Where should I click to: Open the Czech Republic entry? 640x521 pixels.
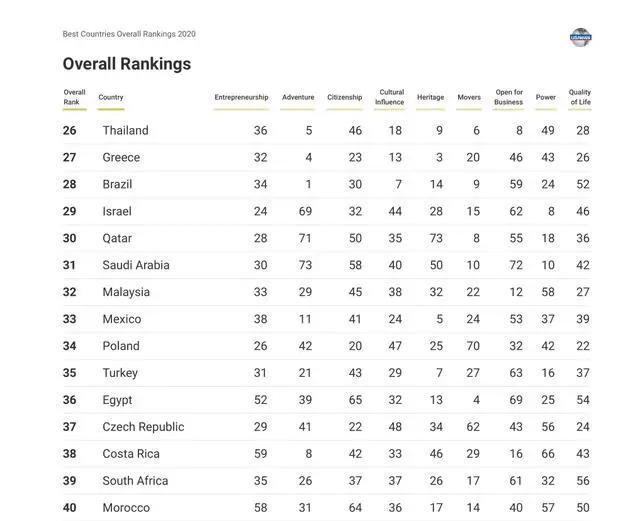[327, 427]
